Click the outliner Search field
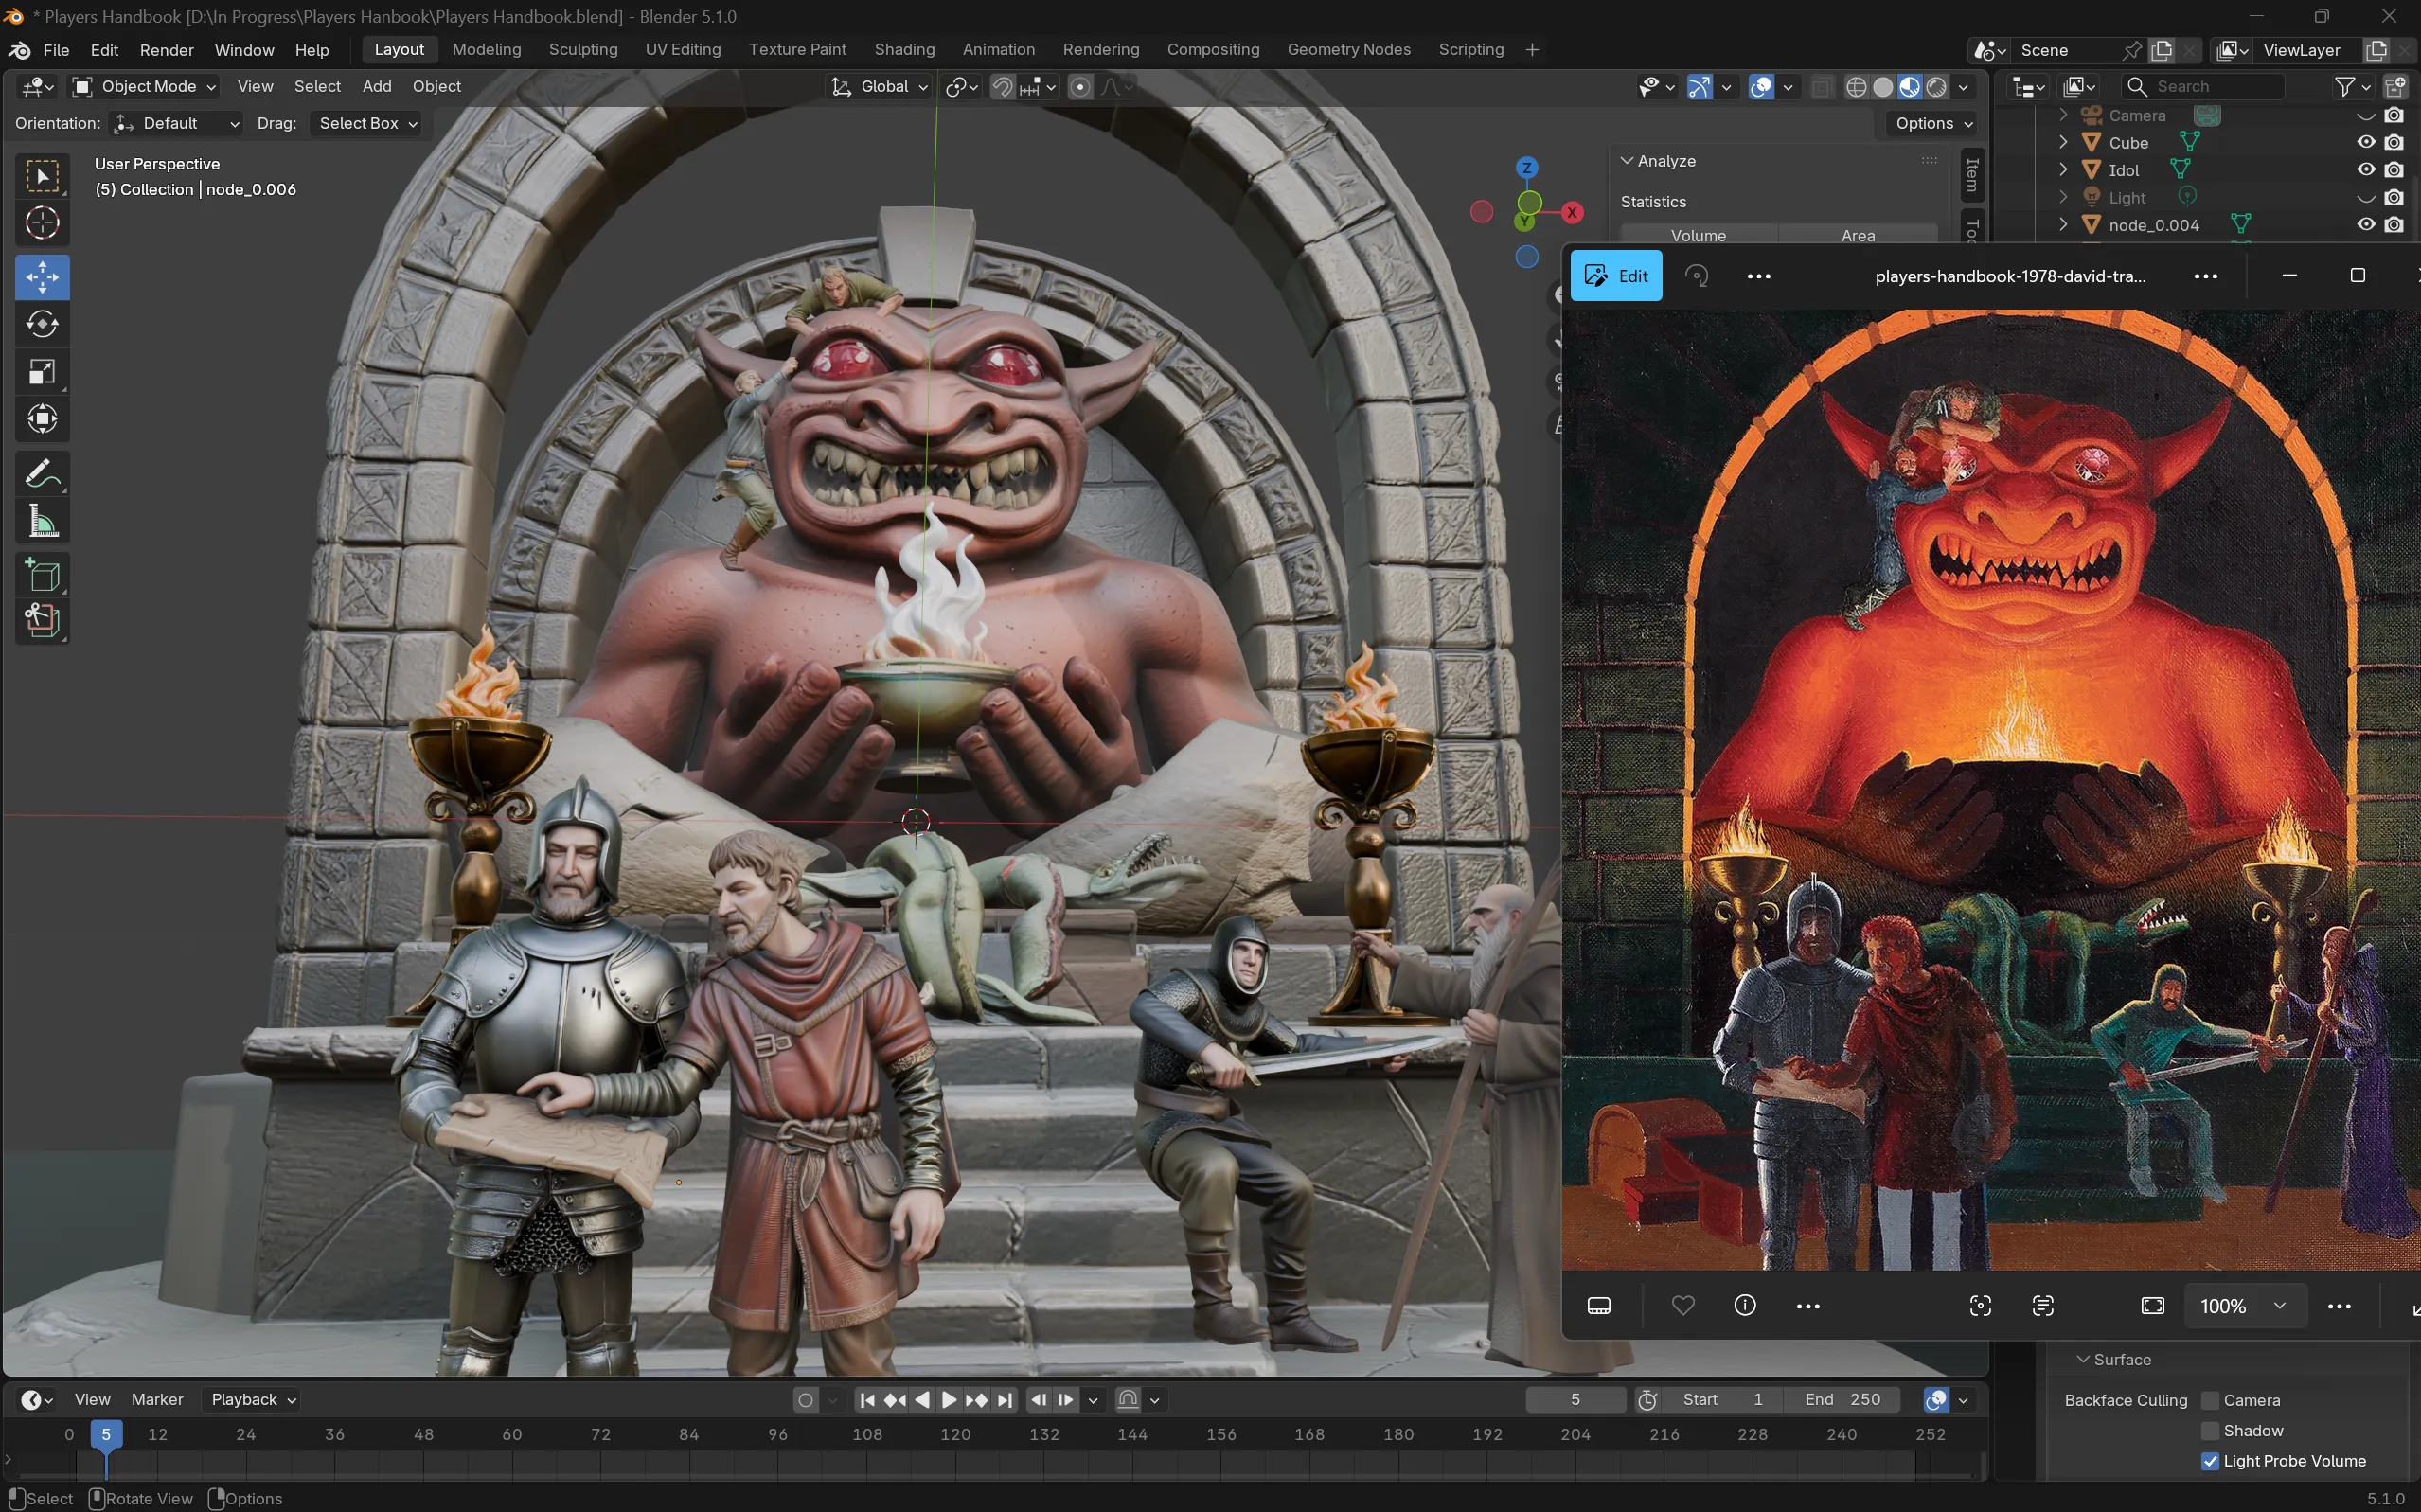The height and width of the screenshot is (1512, 2421). click(2203, 87)
